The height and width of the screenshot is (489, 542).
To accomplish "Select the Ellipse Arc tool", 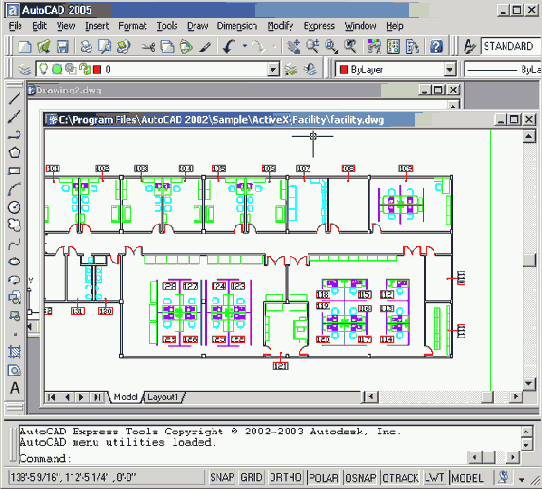I will 14,279.
